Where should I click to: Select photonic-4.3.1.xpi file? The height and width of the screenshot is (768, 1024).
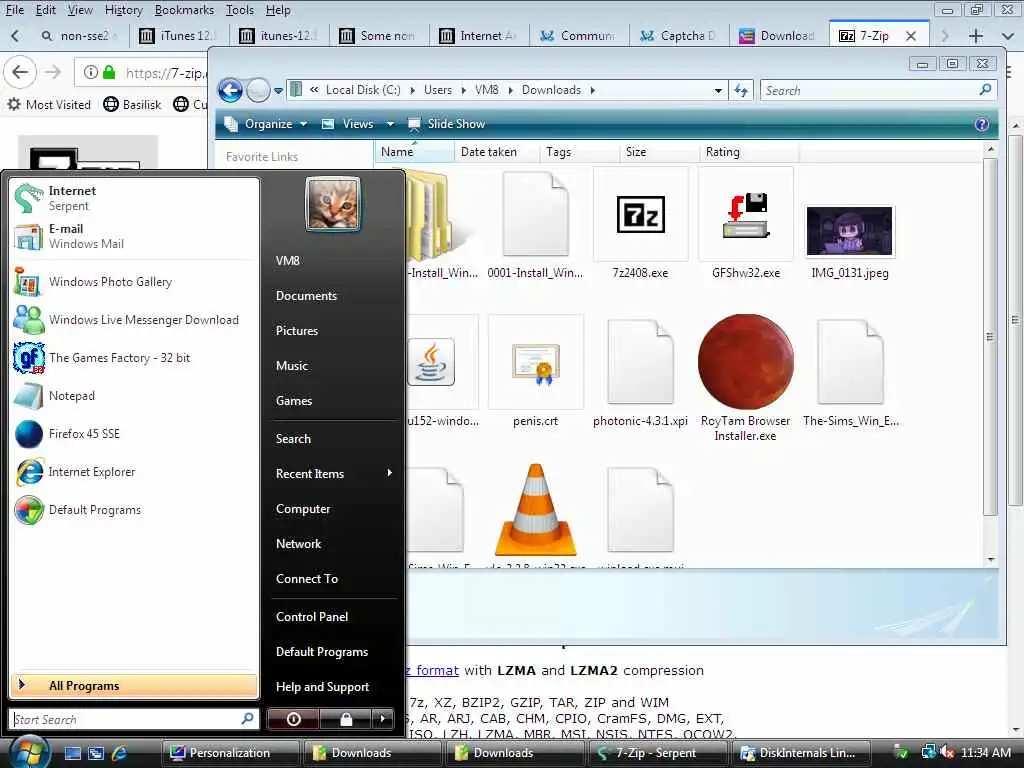click(640, 372)
